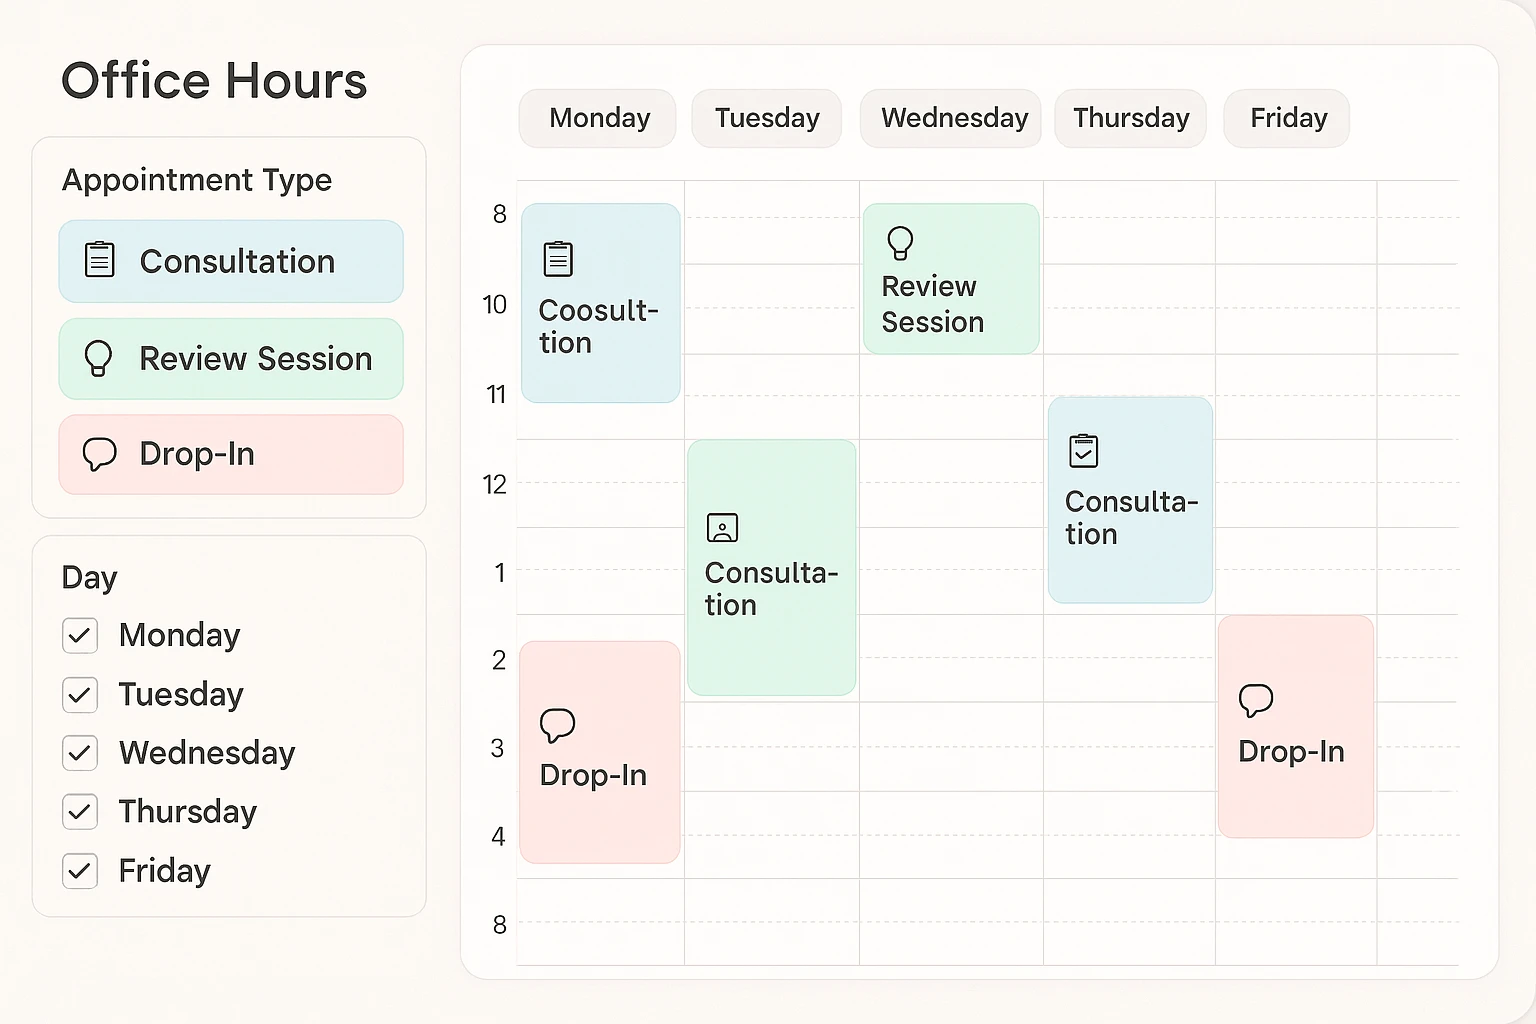
Task: Toggle the Wednesday day checkbox
Action: [80, 753]
